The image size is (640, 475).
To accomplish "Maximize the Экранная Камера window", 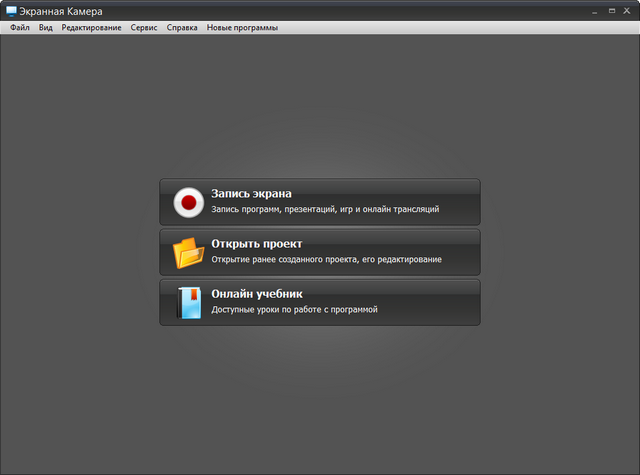I will point(611,10).
